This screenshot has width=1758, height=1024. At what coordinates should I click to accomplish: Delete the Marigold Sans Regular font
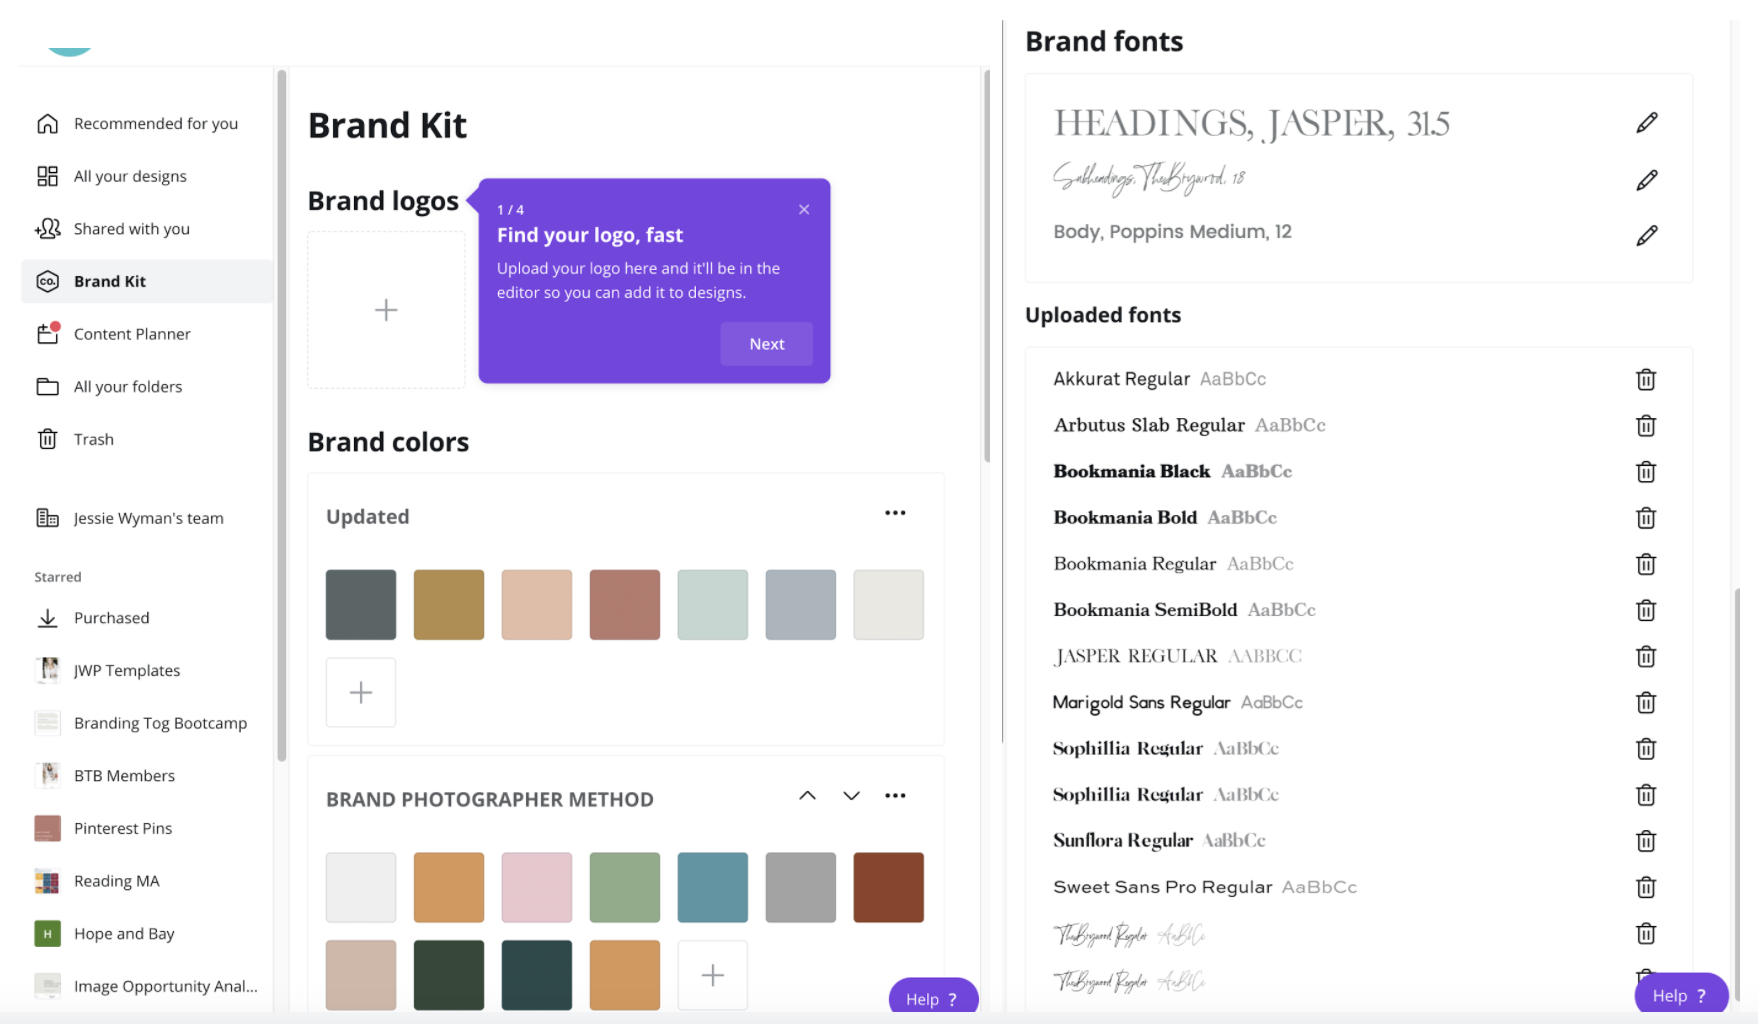(x=1645, y=702)
